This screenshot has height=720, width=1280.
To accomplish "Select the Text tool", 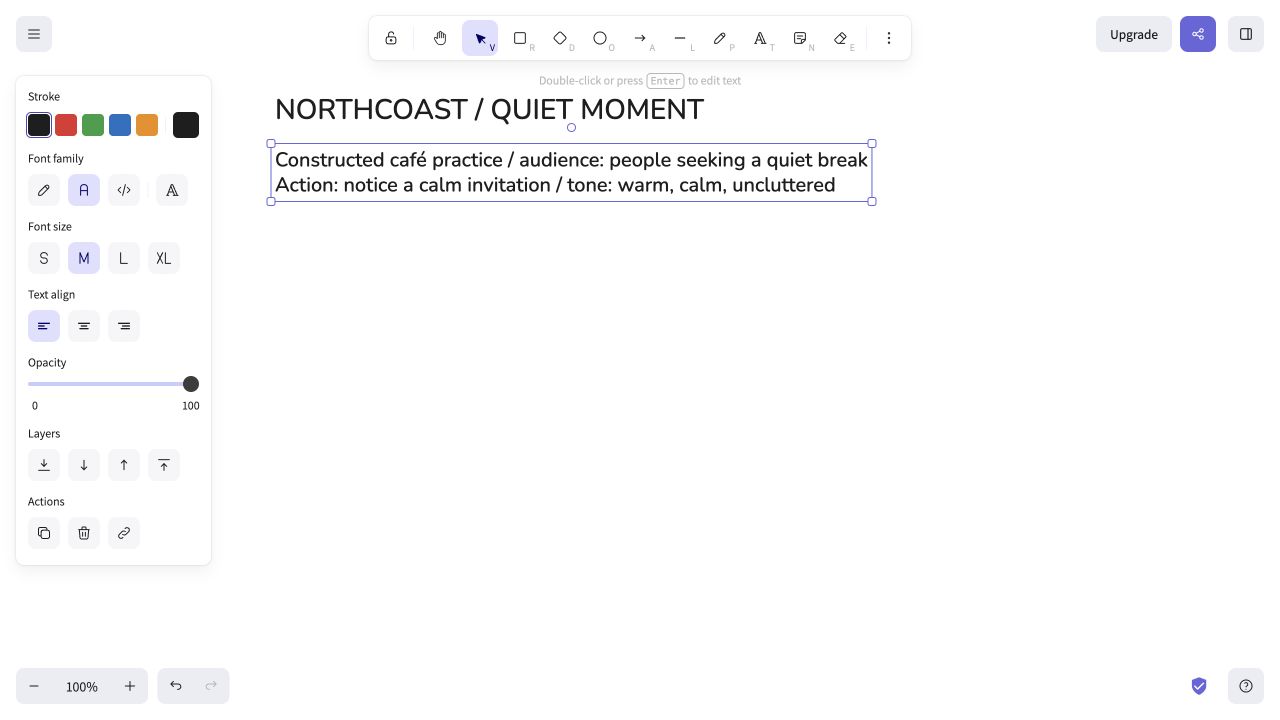I will [760, 38].
